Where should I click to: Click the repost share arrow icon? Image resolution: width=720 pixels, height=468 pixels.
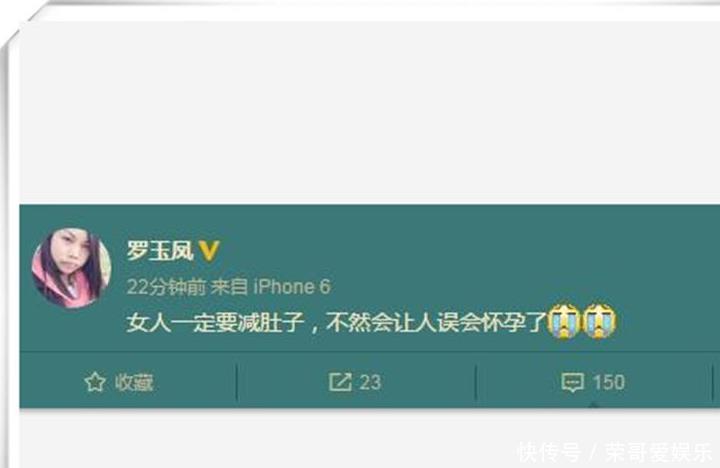tap(340, 382)
